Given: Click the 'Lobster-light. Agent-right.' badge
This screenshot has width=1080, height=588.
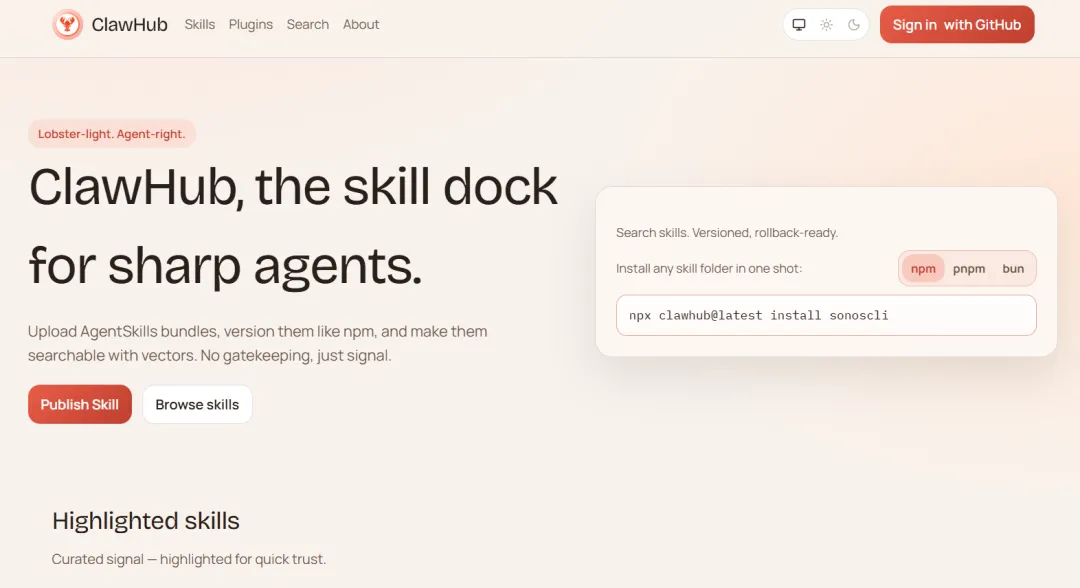Looking at the screenshot, I should (112, 134).
